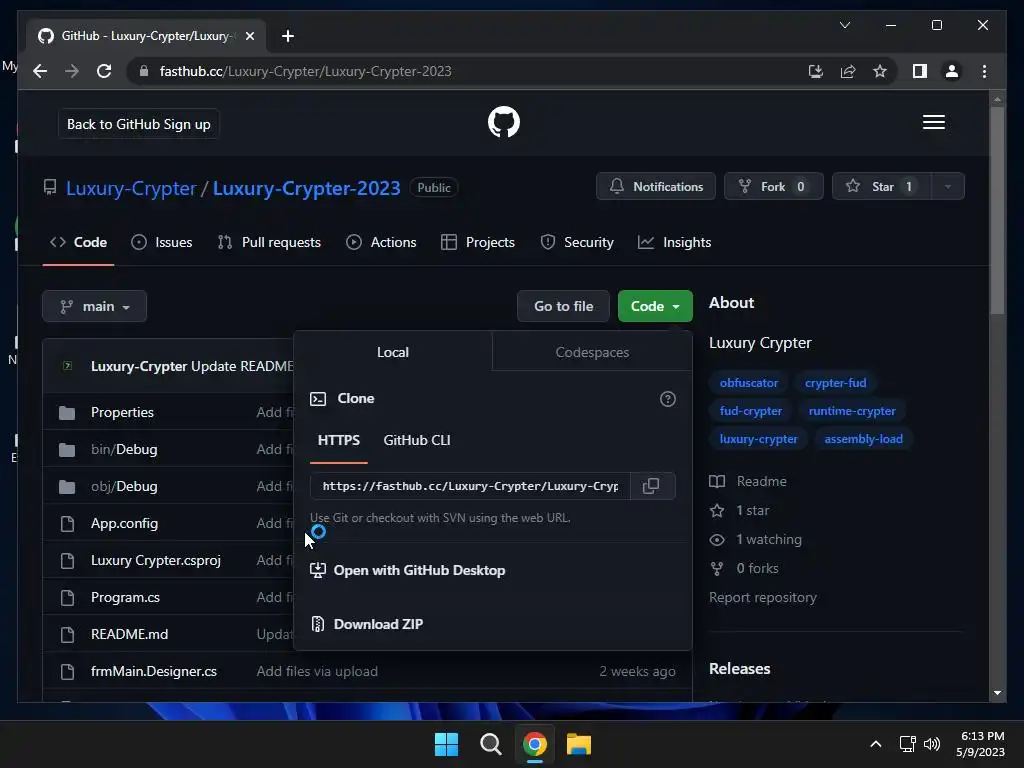Click Open with GitHub Desktop
This screenshot has width=1024, height=768.
pos(408,571)
